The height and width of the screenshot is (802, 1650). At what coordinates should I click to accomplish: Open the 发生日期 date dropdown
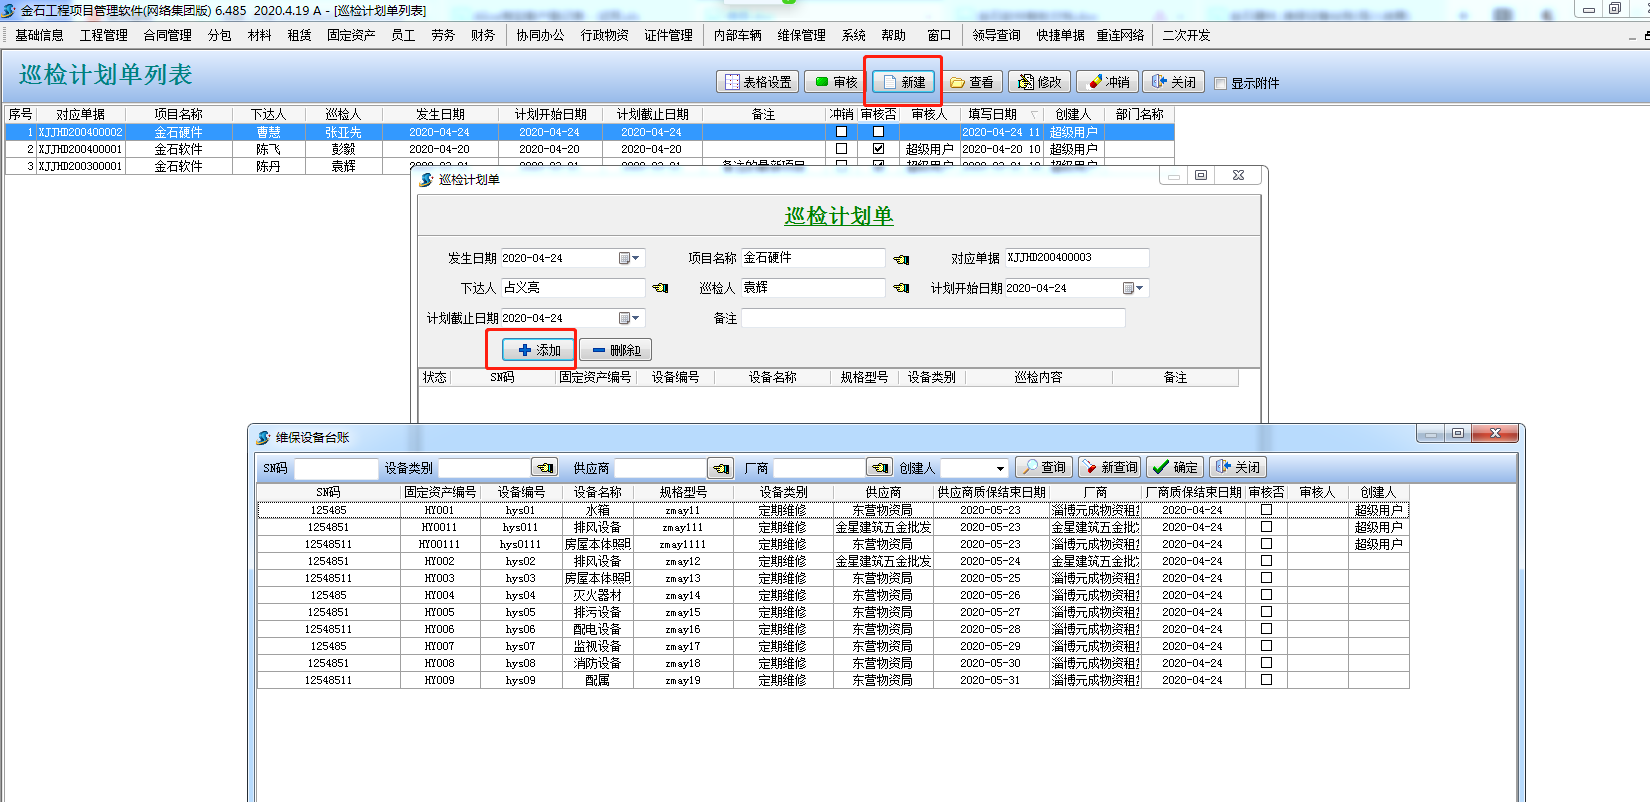coord(629,258)
